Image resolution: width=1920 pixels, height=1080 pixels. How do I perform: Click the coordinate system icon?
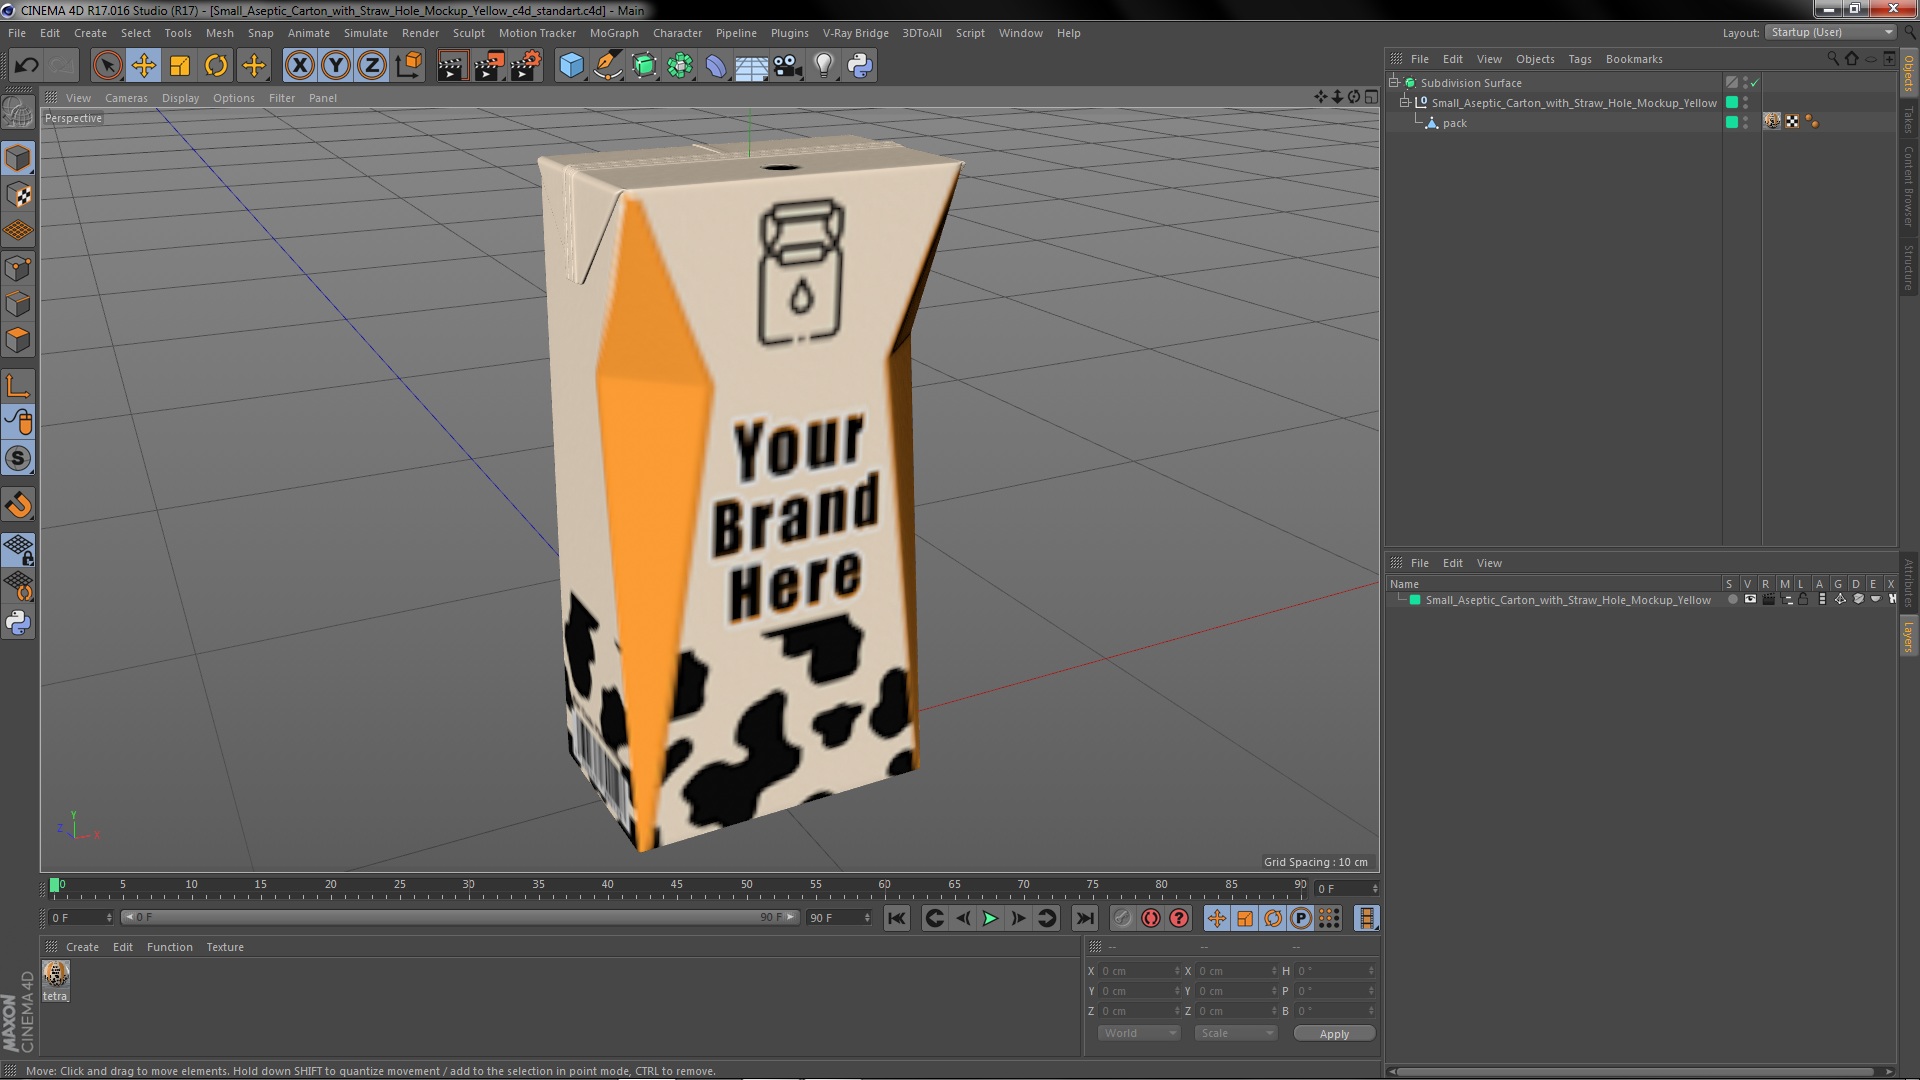point(408,66)
